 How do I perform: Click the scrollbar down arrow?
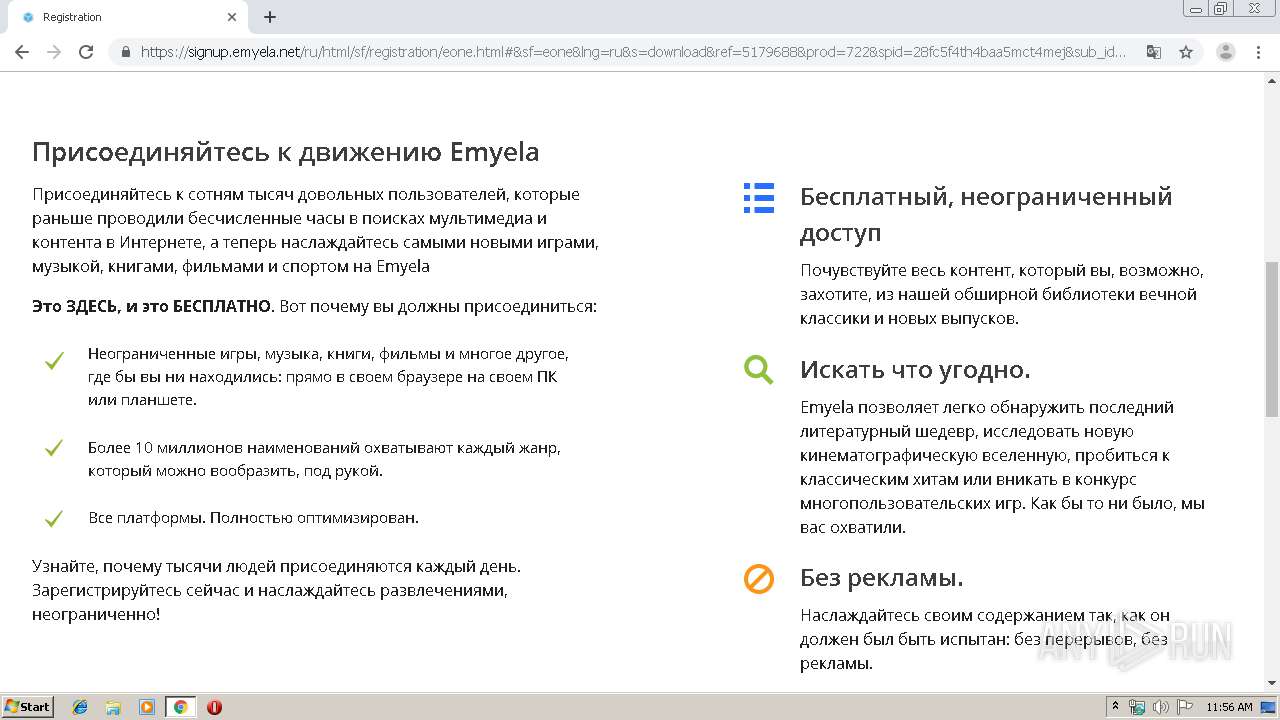(1272, 683)
